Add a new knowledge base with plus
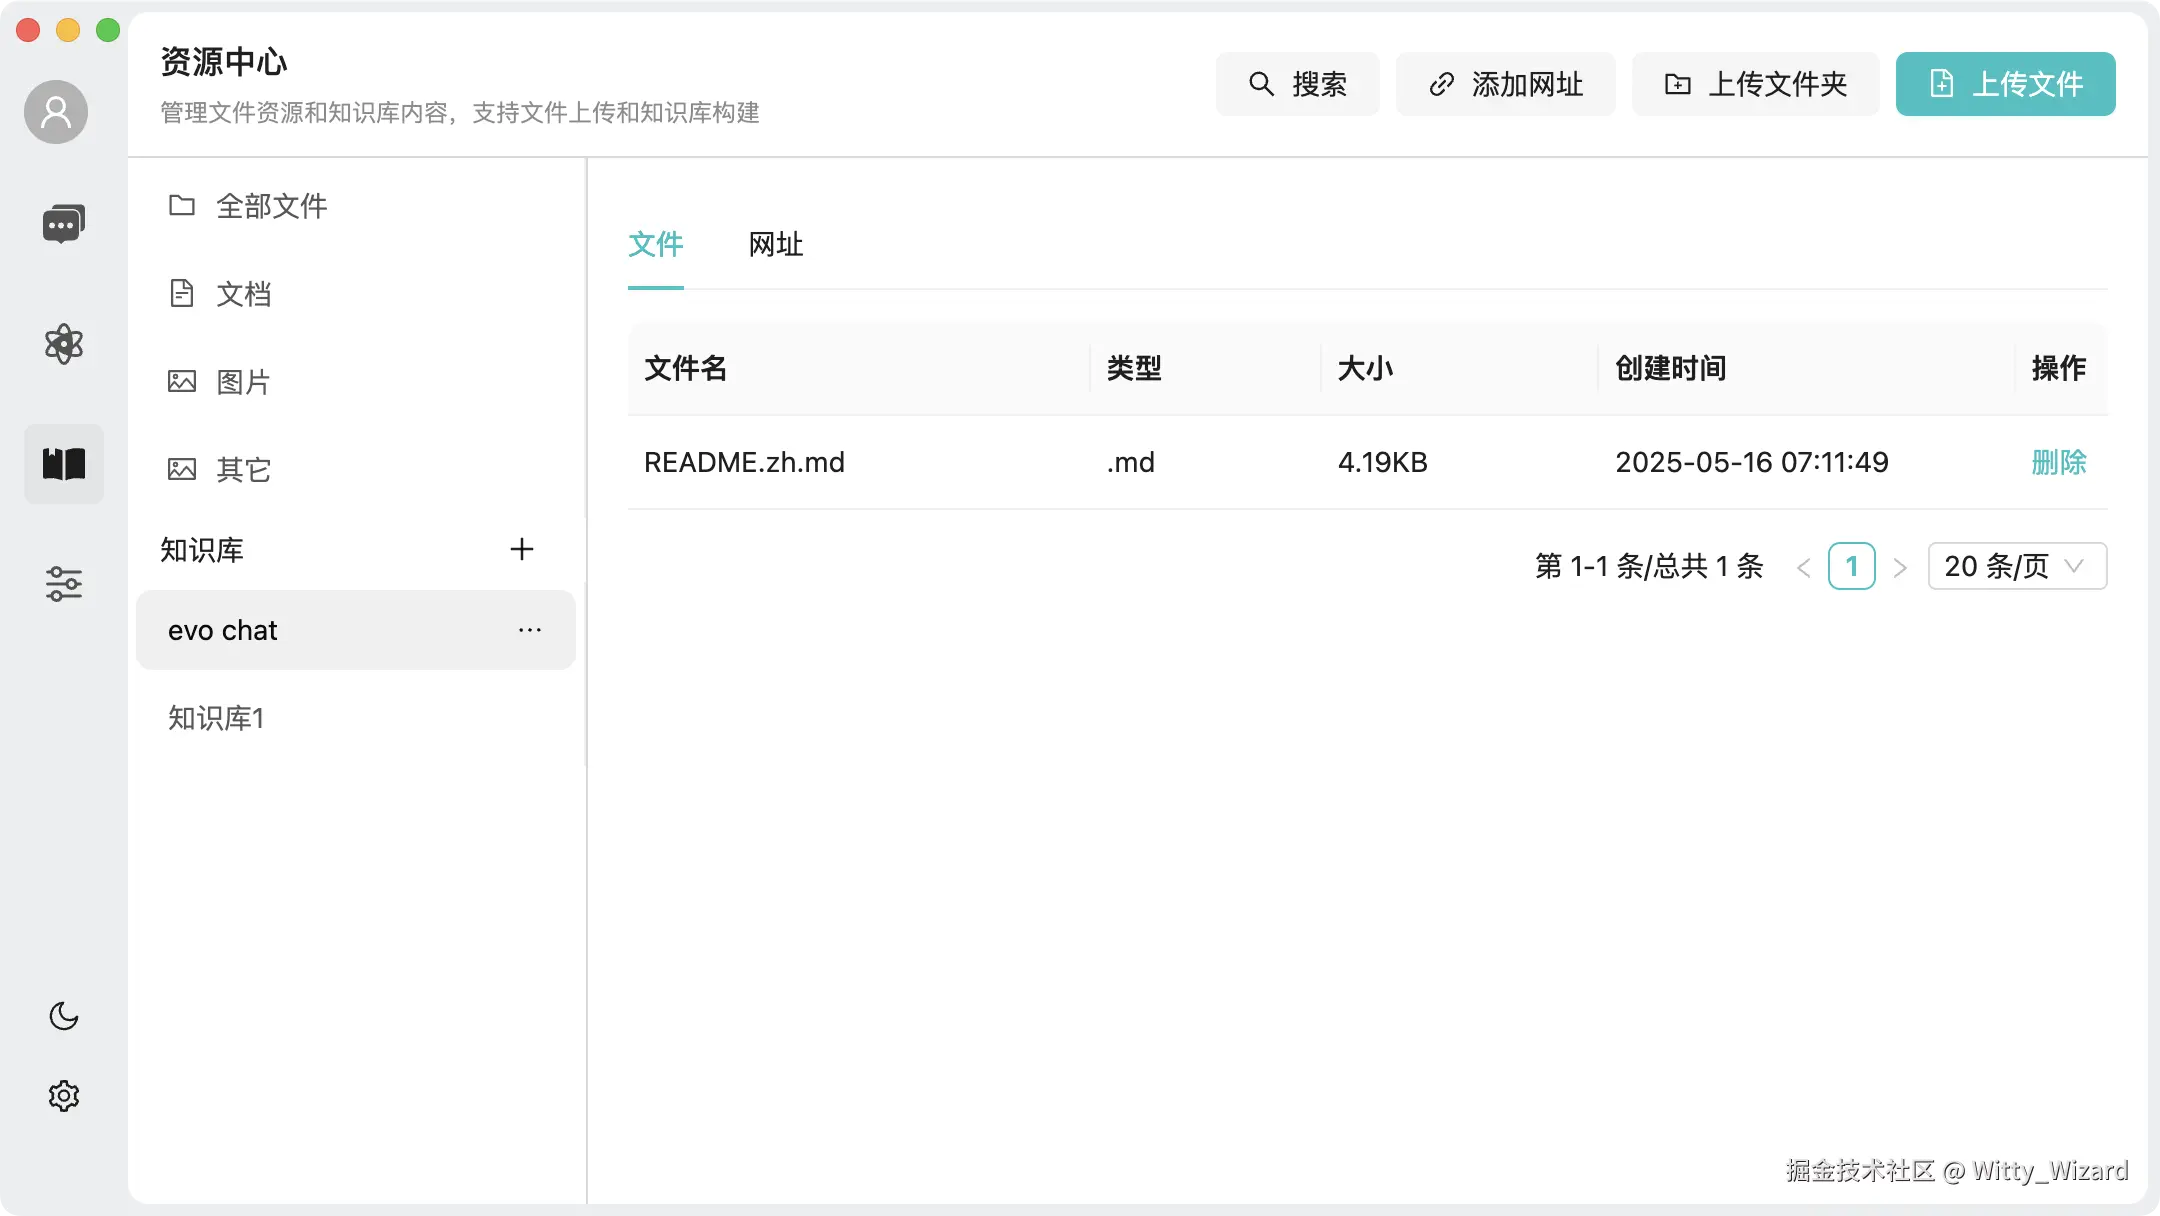The height and width of the screenshot is (1216, 2160). click(x=522, y=548)
